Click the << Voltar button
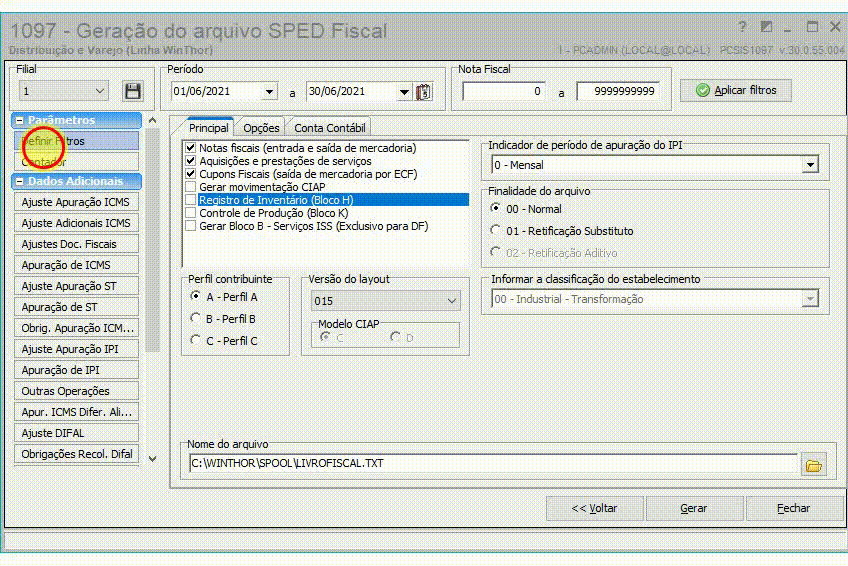Viewport: 848px width, 566px height. point(594,508)
